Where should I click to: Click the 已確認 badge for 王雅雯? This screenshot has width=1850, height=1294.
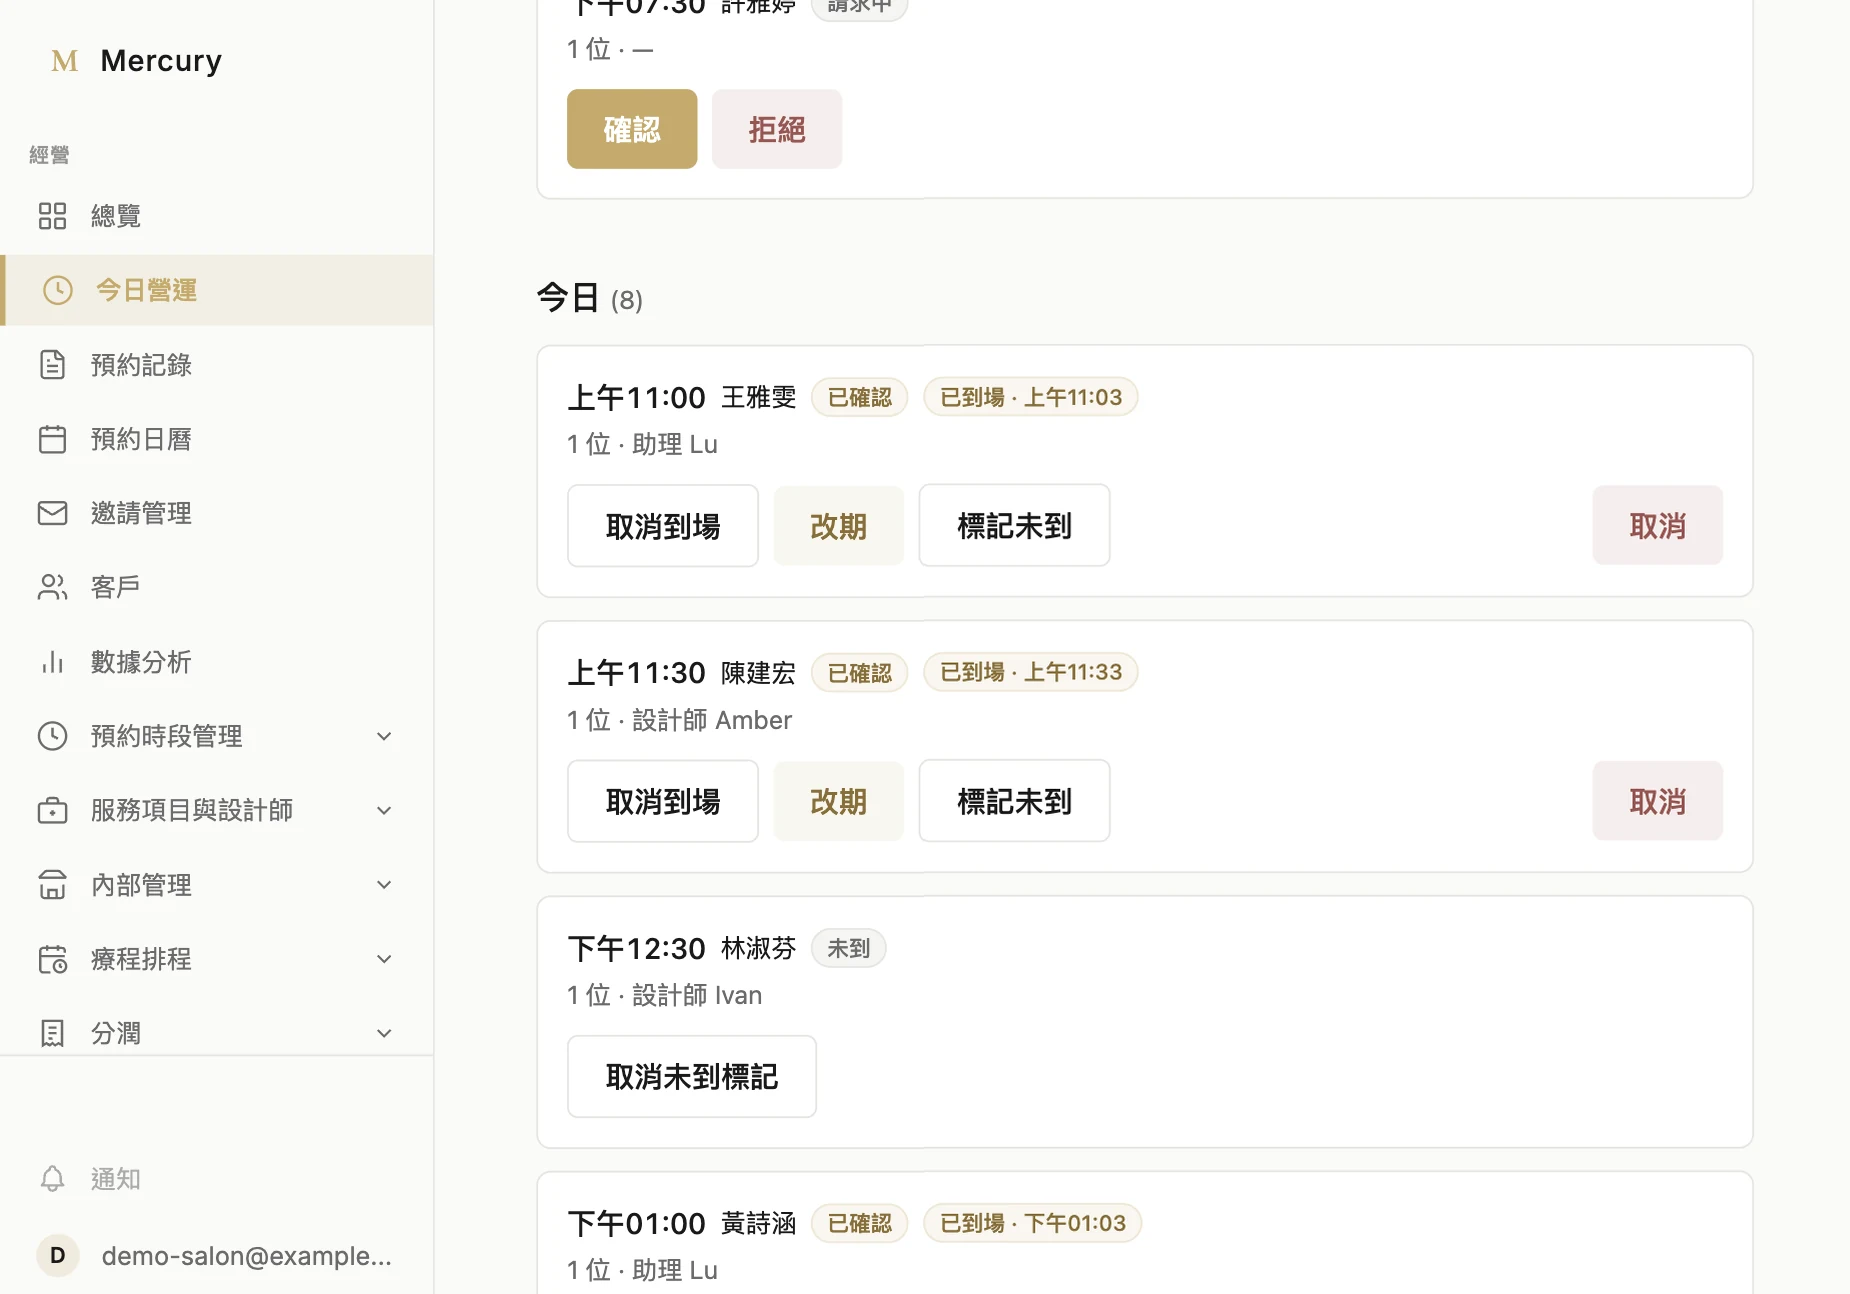[x=859, y=397]
